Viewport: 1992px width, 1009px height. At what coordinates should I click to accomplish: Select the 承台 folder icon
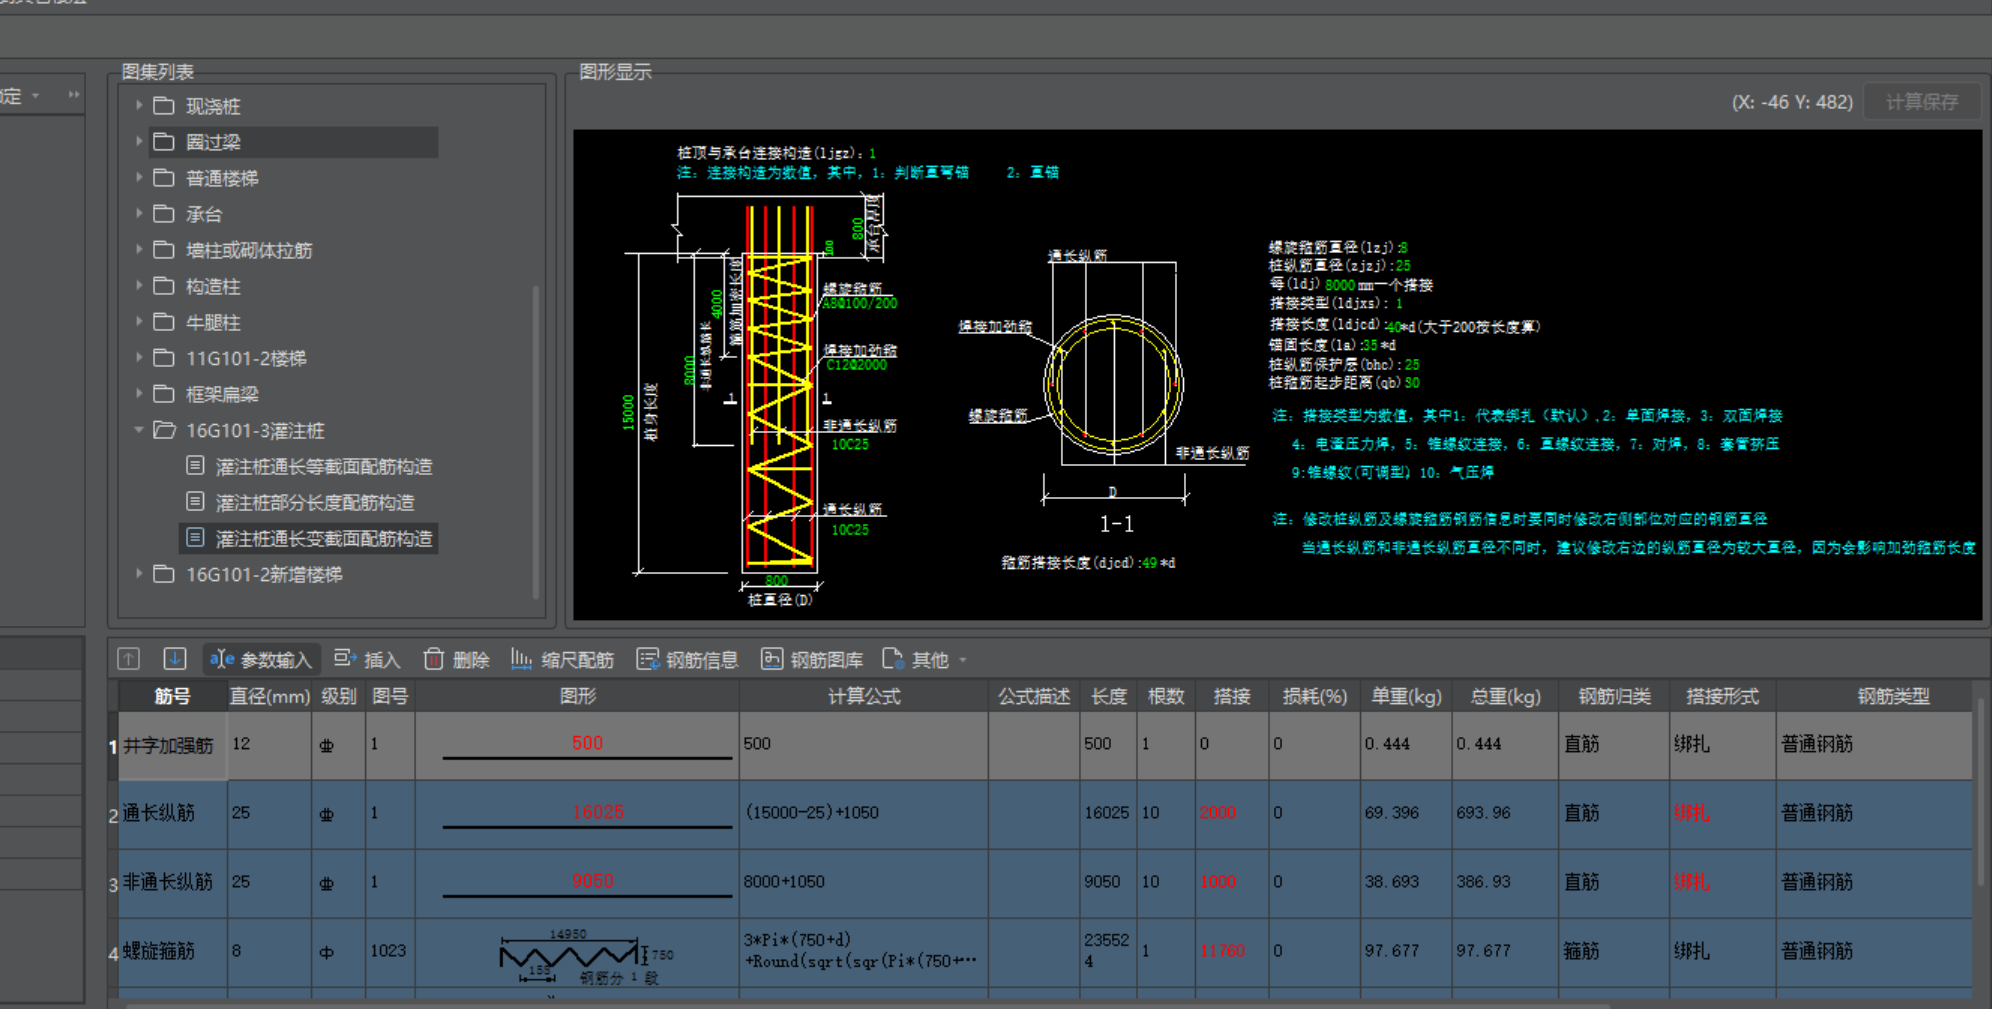click(x=164, y=213)
